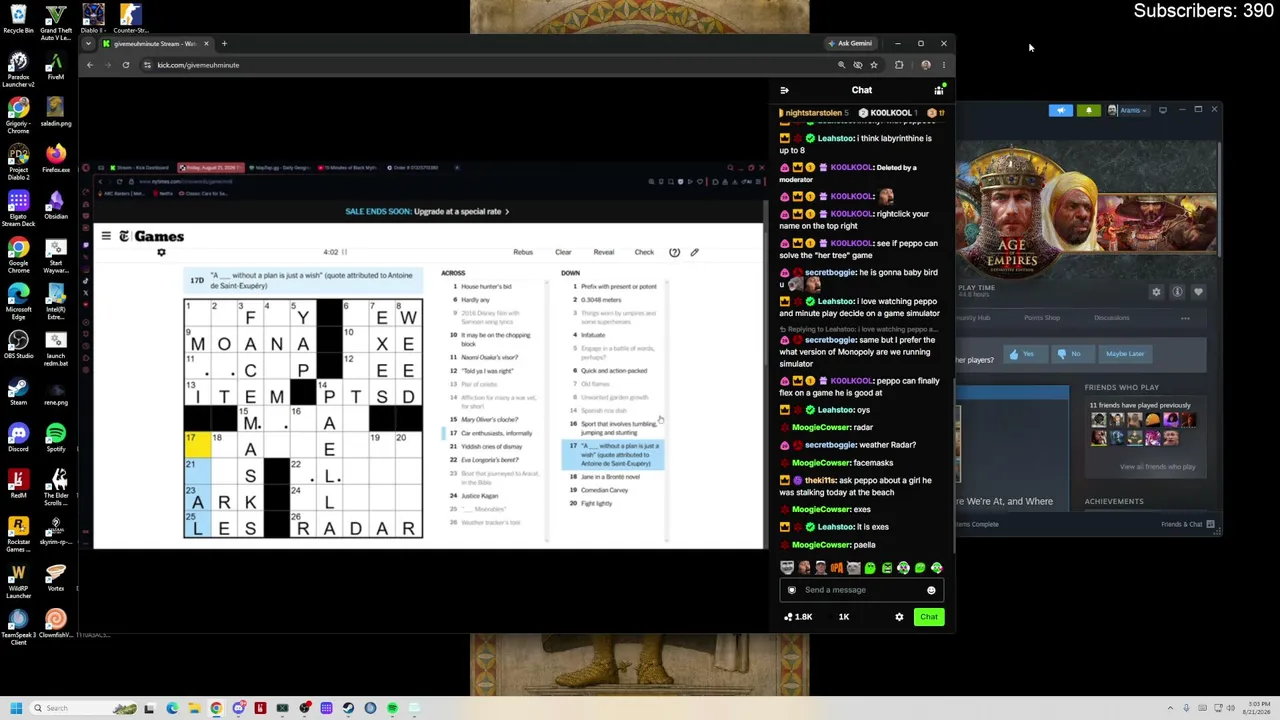Open the Check crossword menu
1280x720 pixels.
tap(644, 252)
